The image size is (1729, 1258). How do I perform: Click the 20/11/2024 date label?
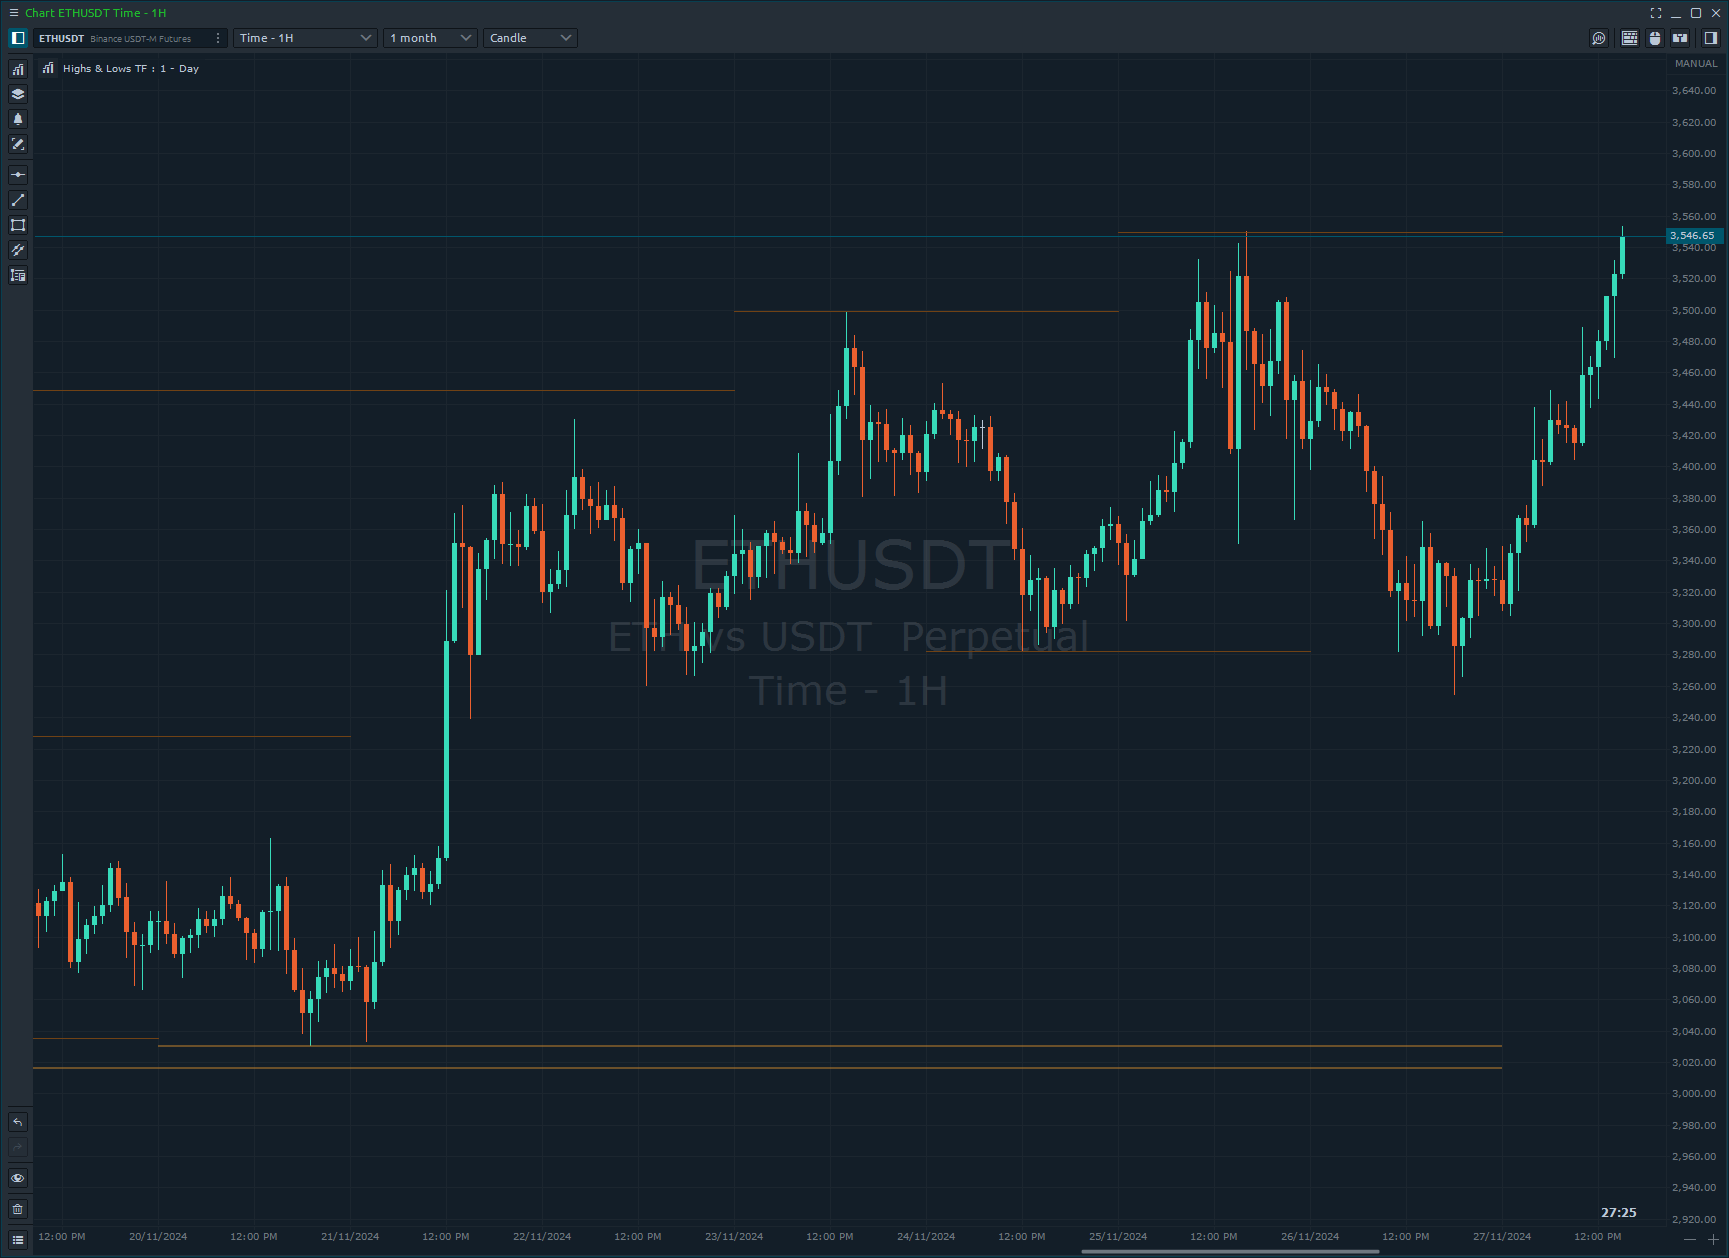pos(158,1237)
